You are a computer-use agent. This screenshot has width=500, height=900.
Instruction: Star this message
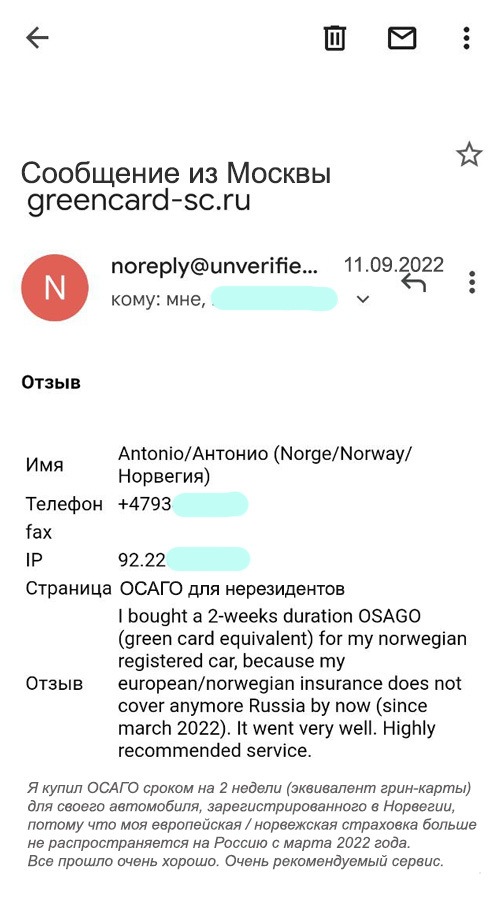469,154
